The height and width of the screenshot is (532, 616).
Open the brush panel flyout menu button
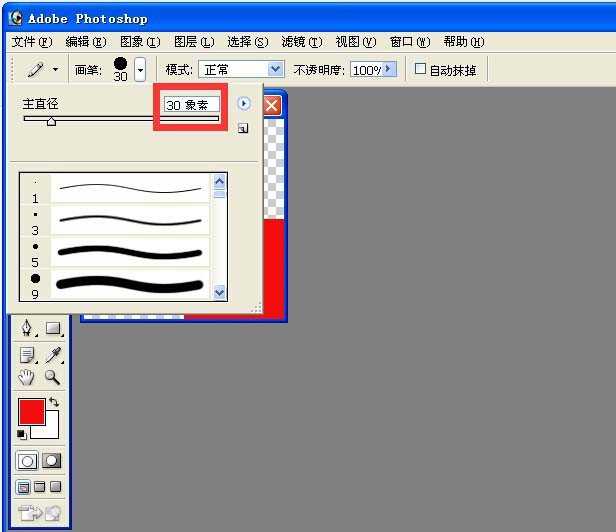(x=243, y=103)
